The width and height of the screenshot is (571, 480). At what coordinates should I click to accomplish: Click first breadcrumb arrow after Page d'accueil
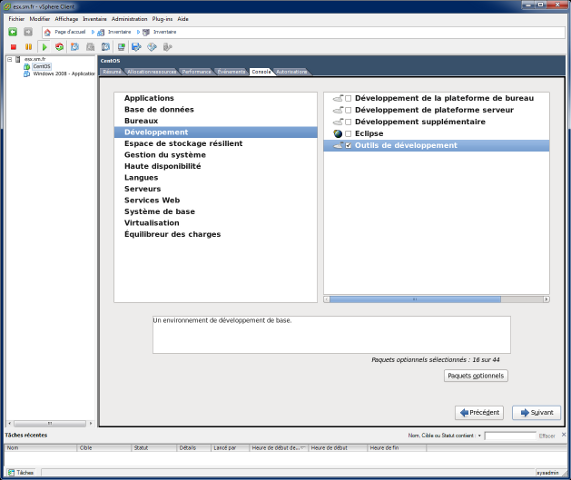(x=93, y=32)
